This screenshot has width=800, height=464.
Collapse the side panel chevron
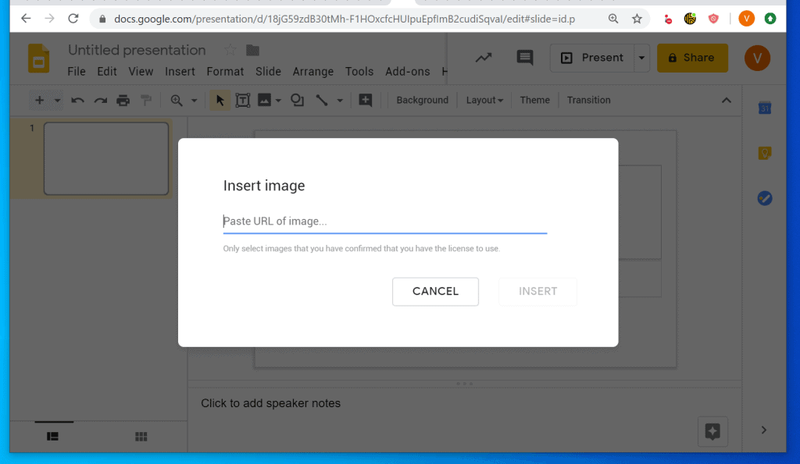(764, 430)
